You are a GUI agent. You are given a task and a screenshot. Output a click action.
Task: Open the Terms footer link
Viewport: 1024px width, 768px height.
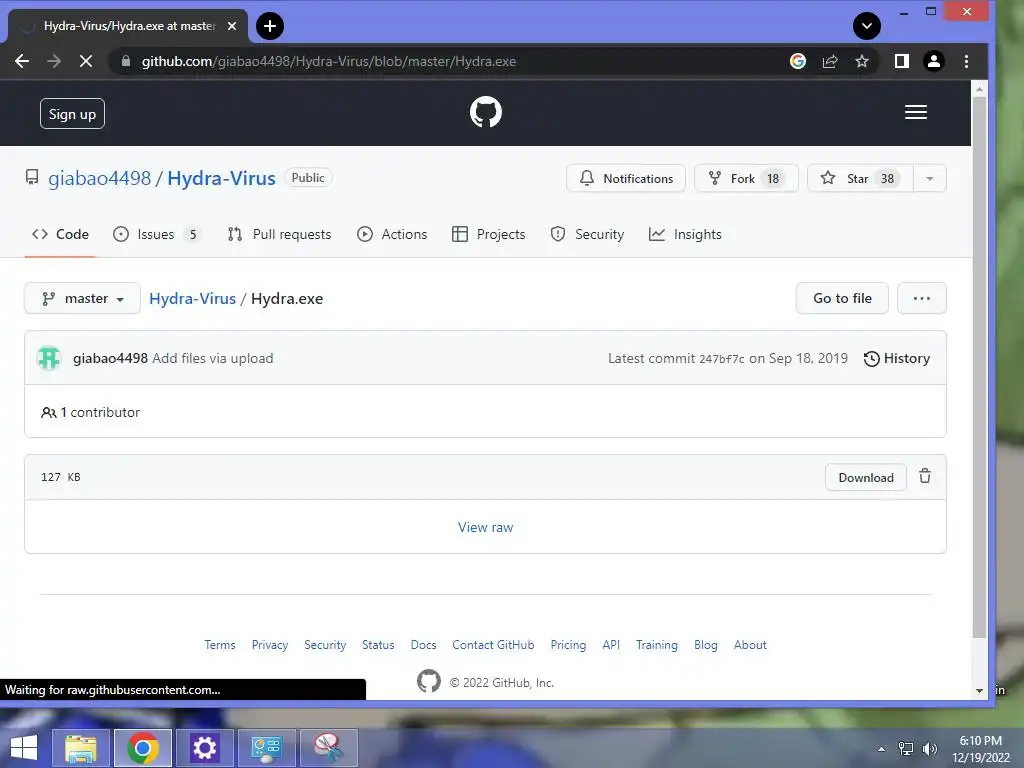[220, 645]
